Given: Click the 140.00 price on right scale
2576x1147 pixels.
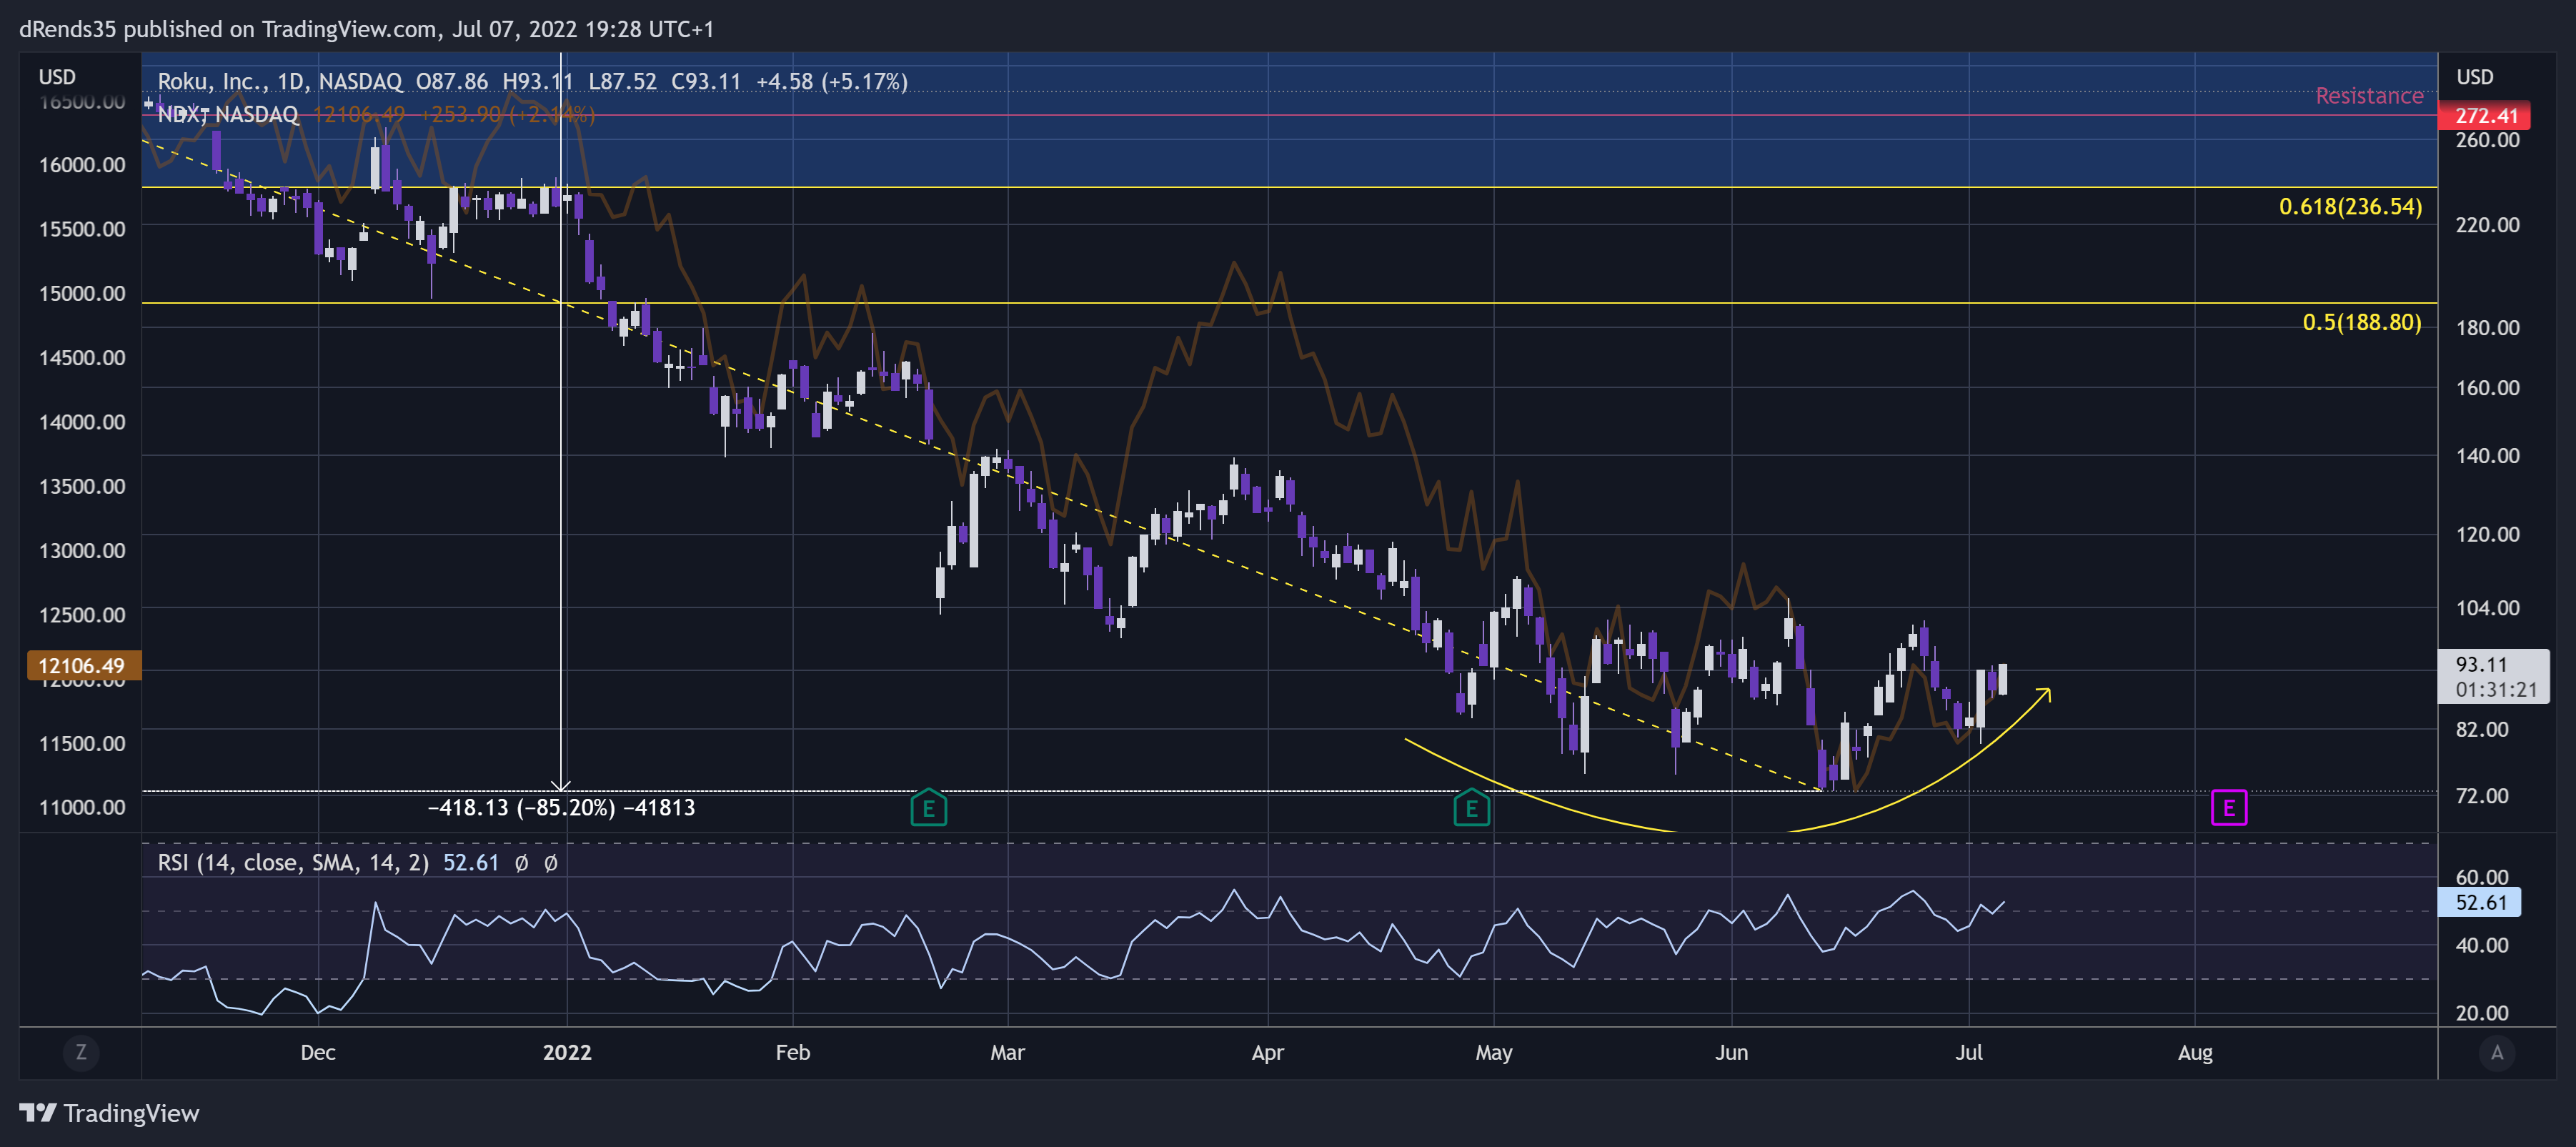Looking at the screenshot, I should click(2487, 456).
